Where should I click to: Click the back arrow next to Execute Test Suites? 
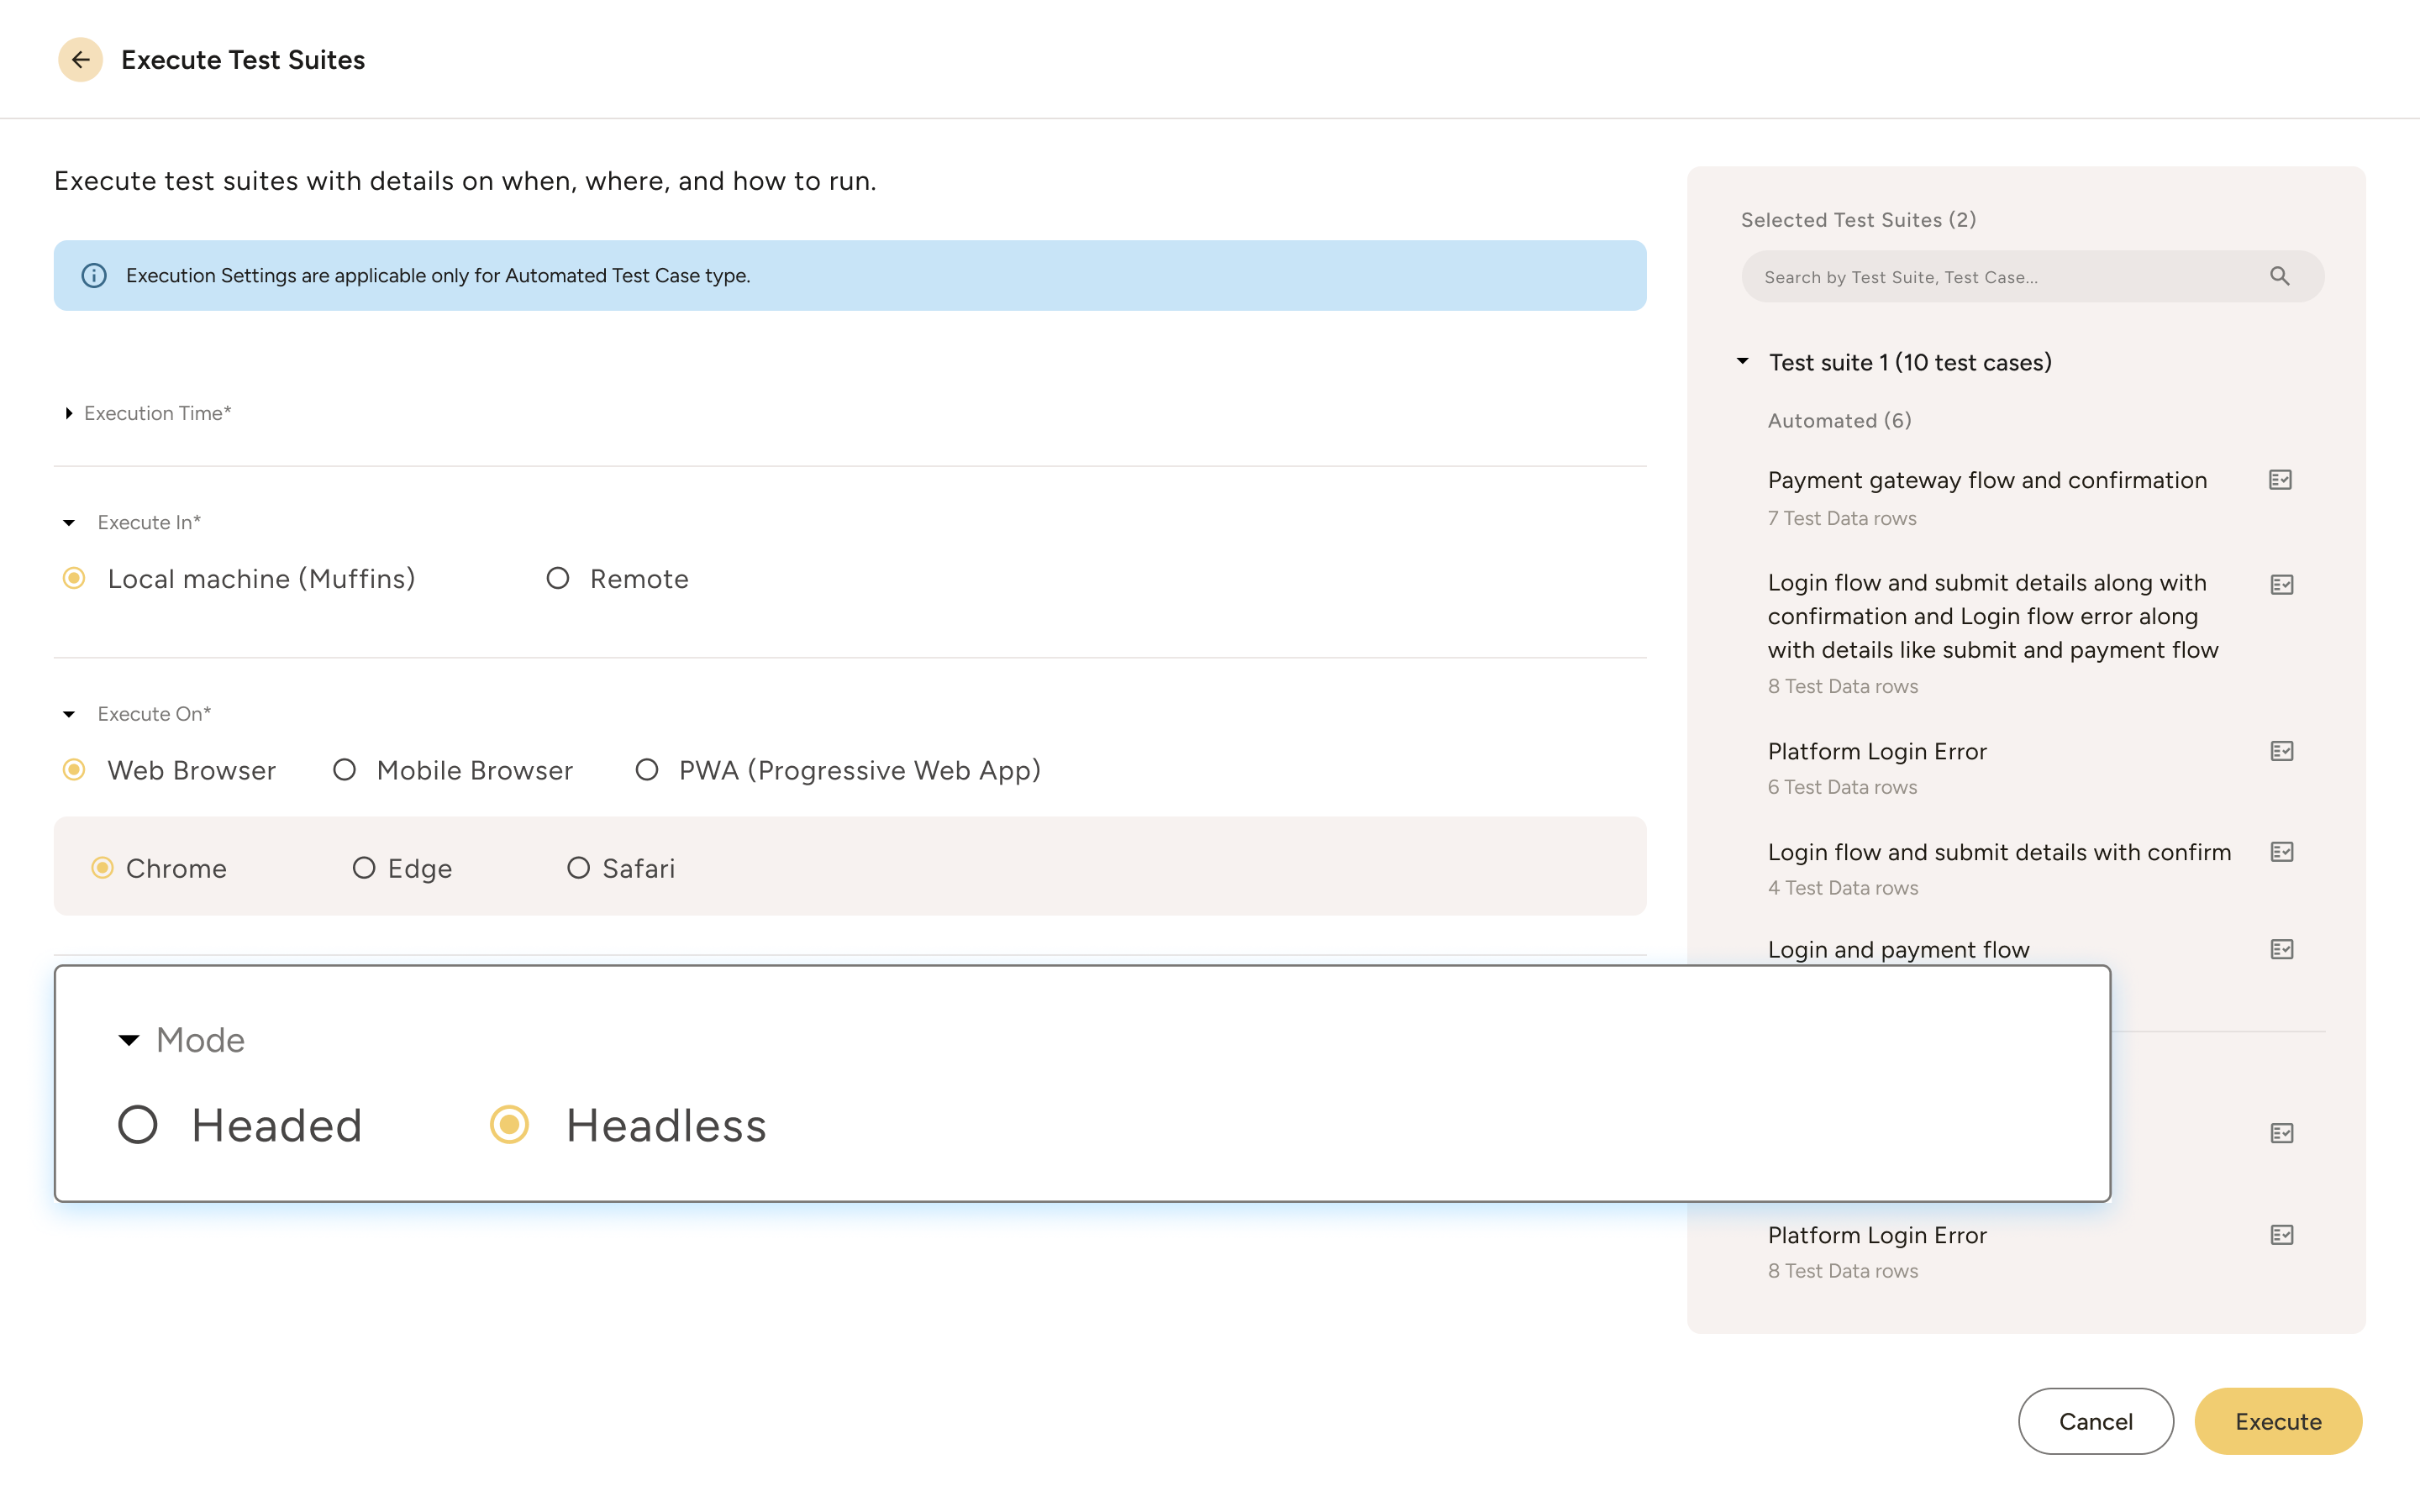(x=81, y=59)
